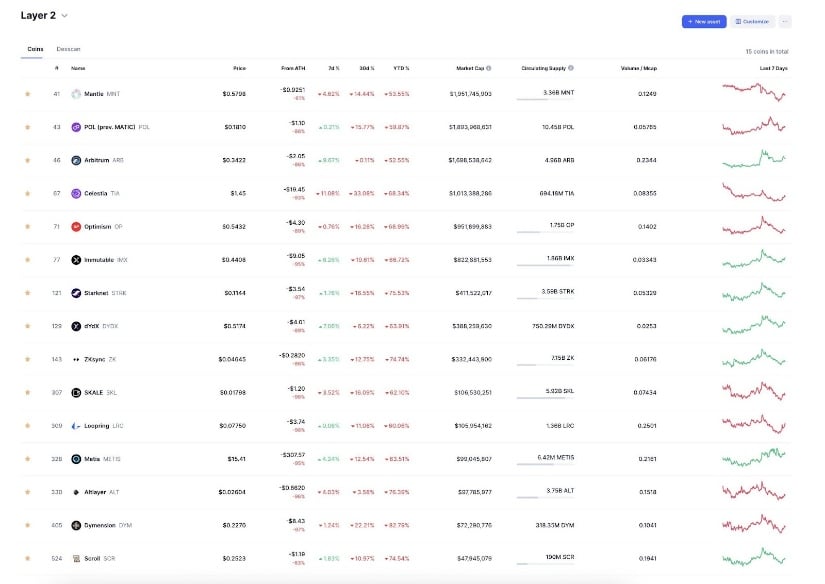This screenshot has height=584, width=825.
Task: Click the Scroll coin logo
Action: (76, 558)
